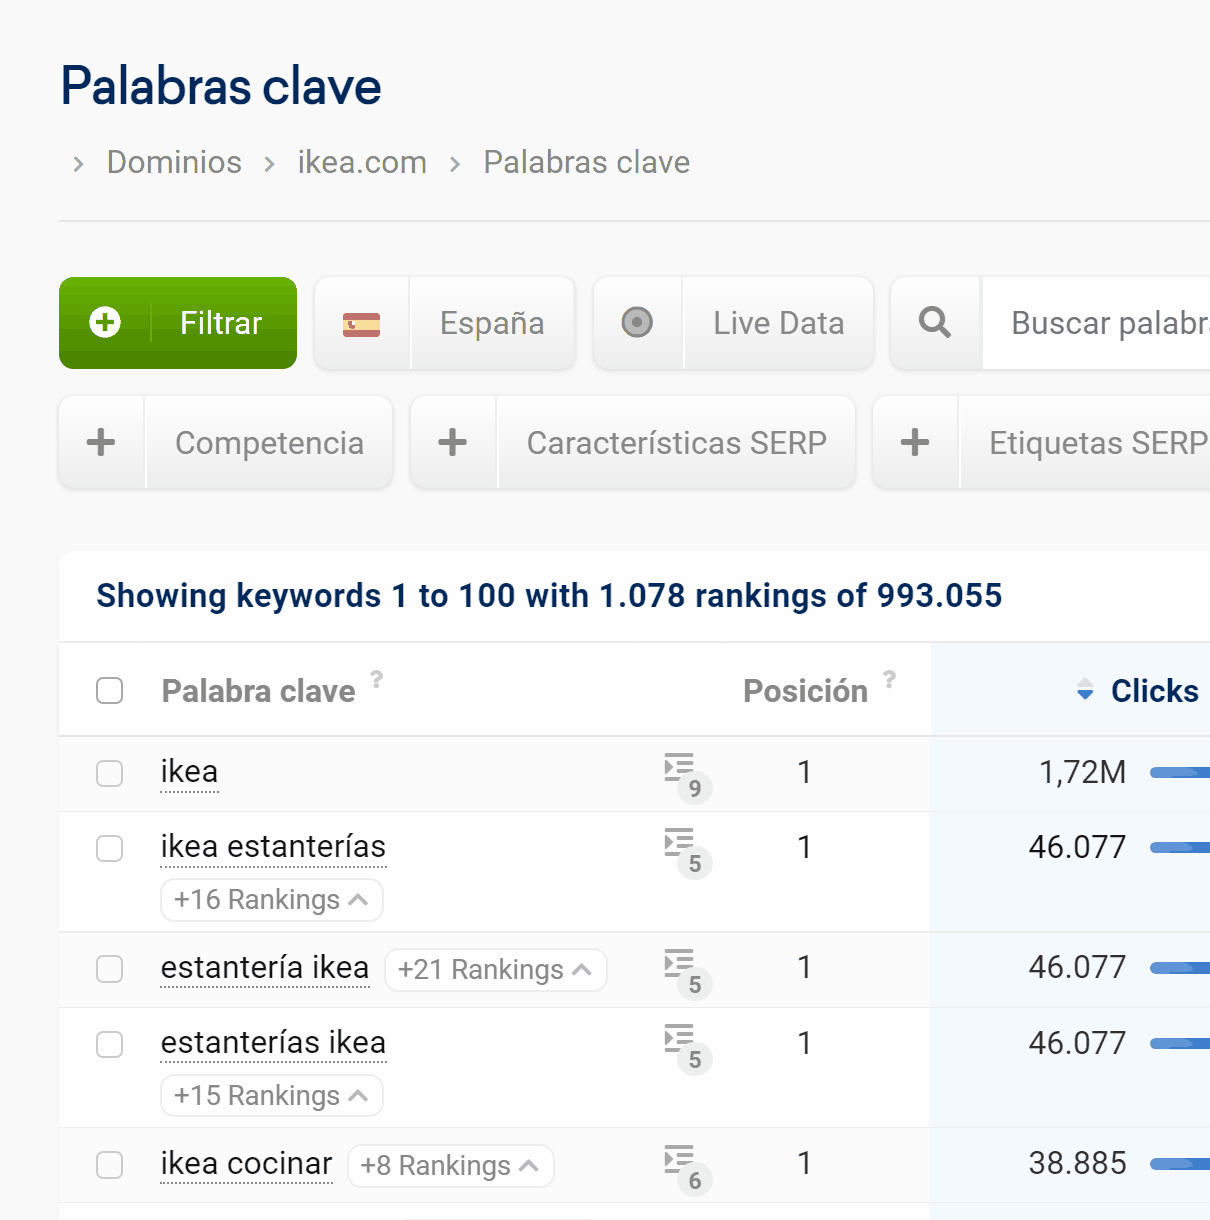Screen dimensions: 1210x1220
Task: Go to Dominios breadcrumb
Action: coord(174,162)
